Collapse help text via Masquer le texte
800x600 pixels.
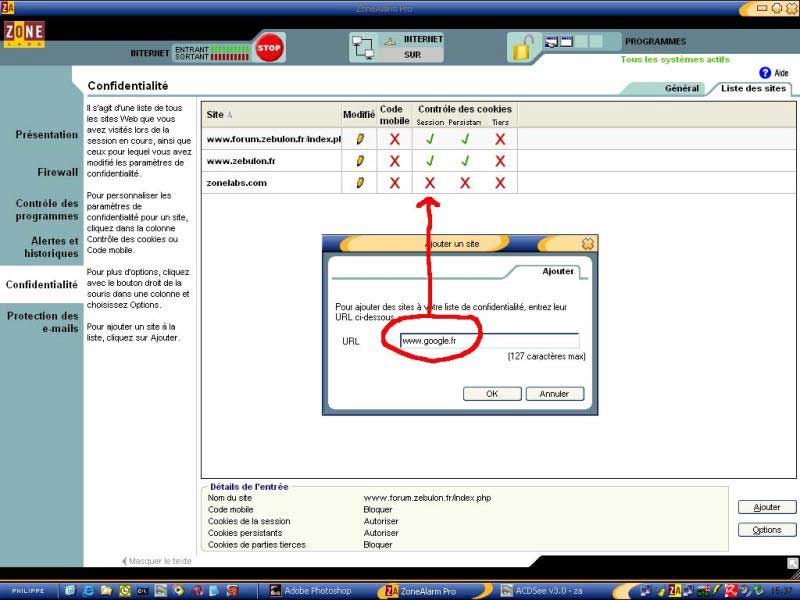pos(157,561)
